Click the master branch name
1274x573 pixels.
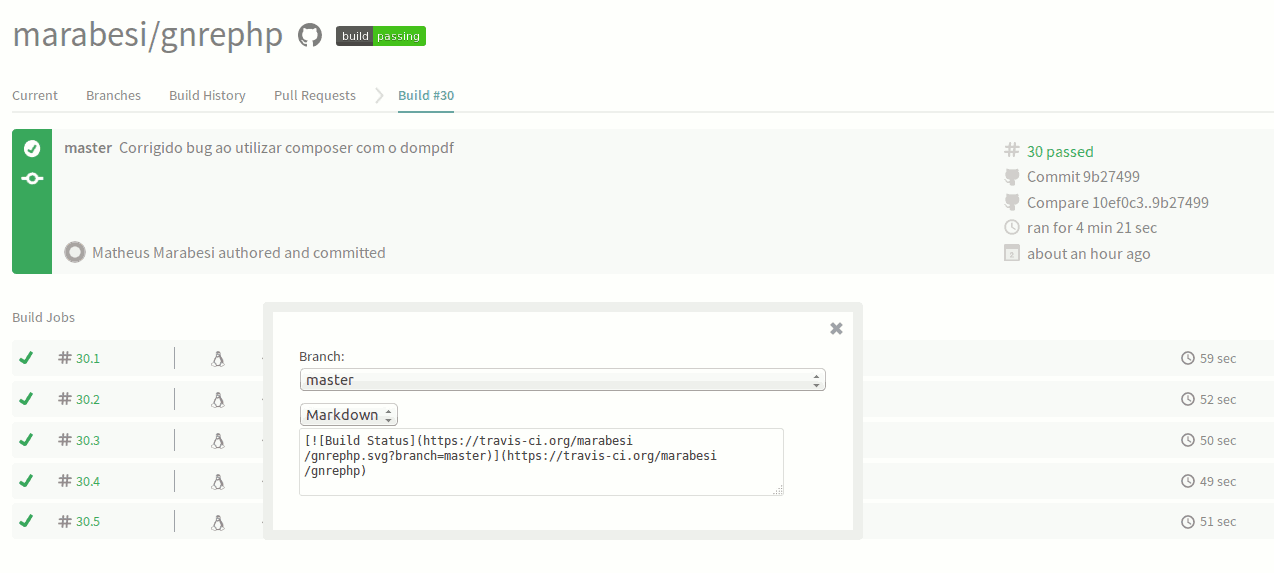click(x=88, y=148)
